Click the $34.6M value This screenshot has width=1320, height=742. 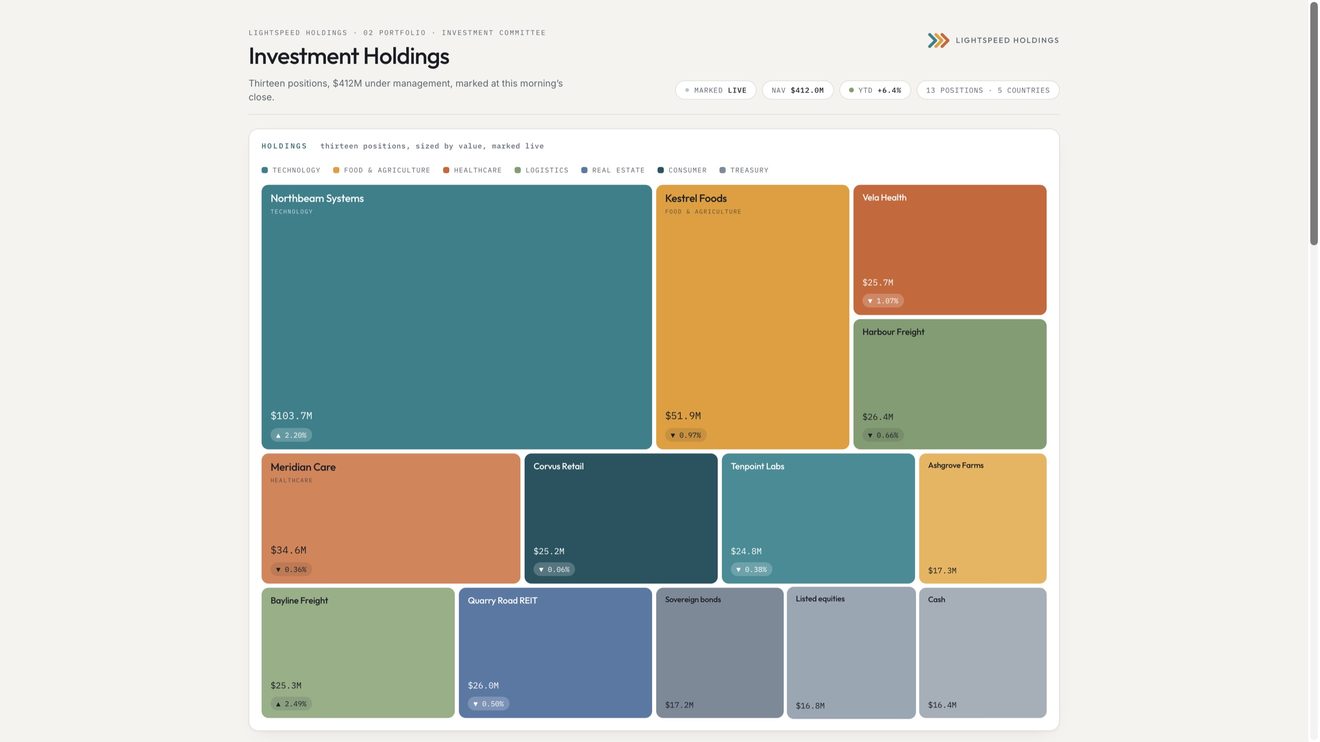coord(288,550)
